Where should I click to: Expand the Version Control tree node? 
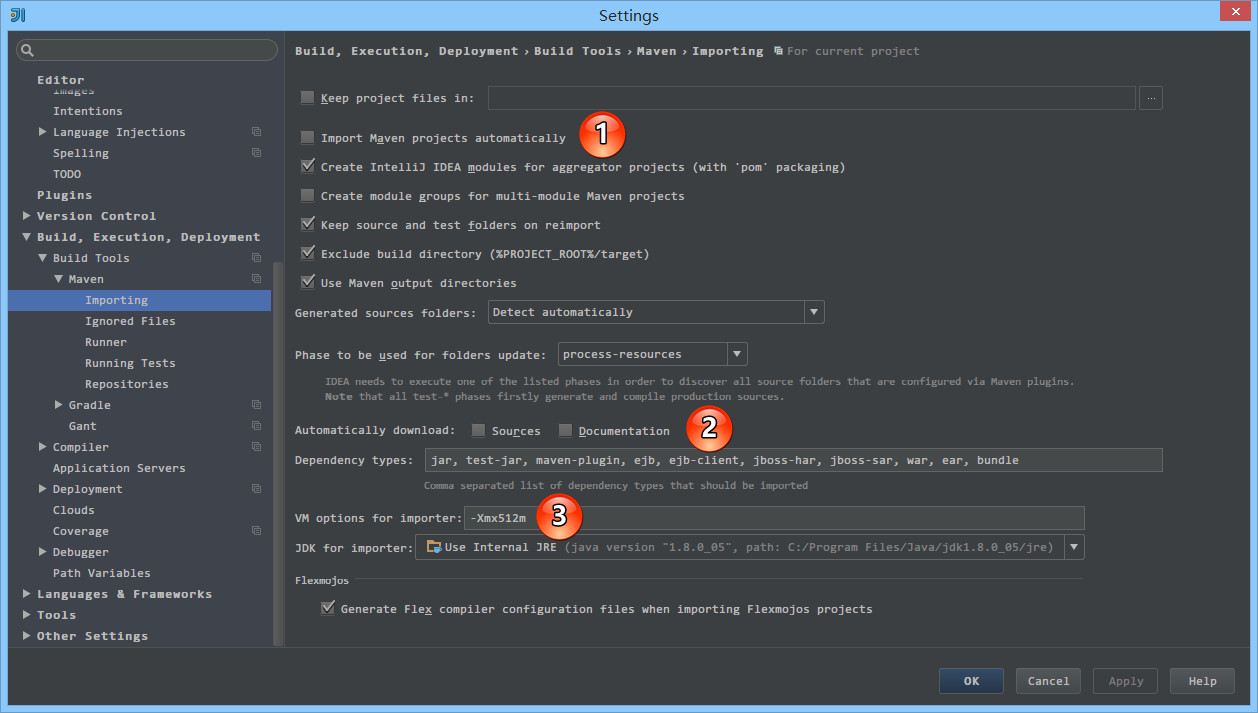coord(27,216)
